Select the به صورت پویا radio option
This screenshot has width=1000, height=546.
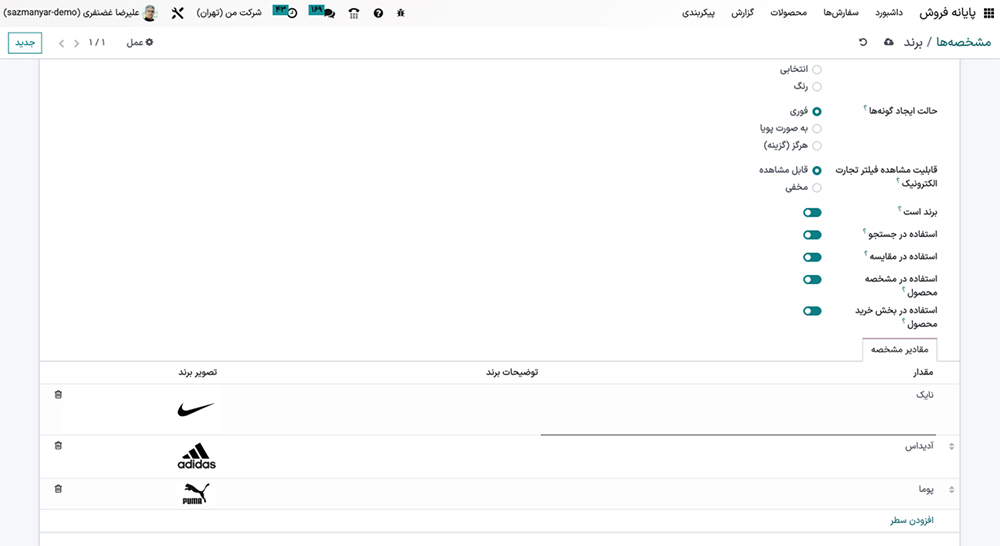817,129
